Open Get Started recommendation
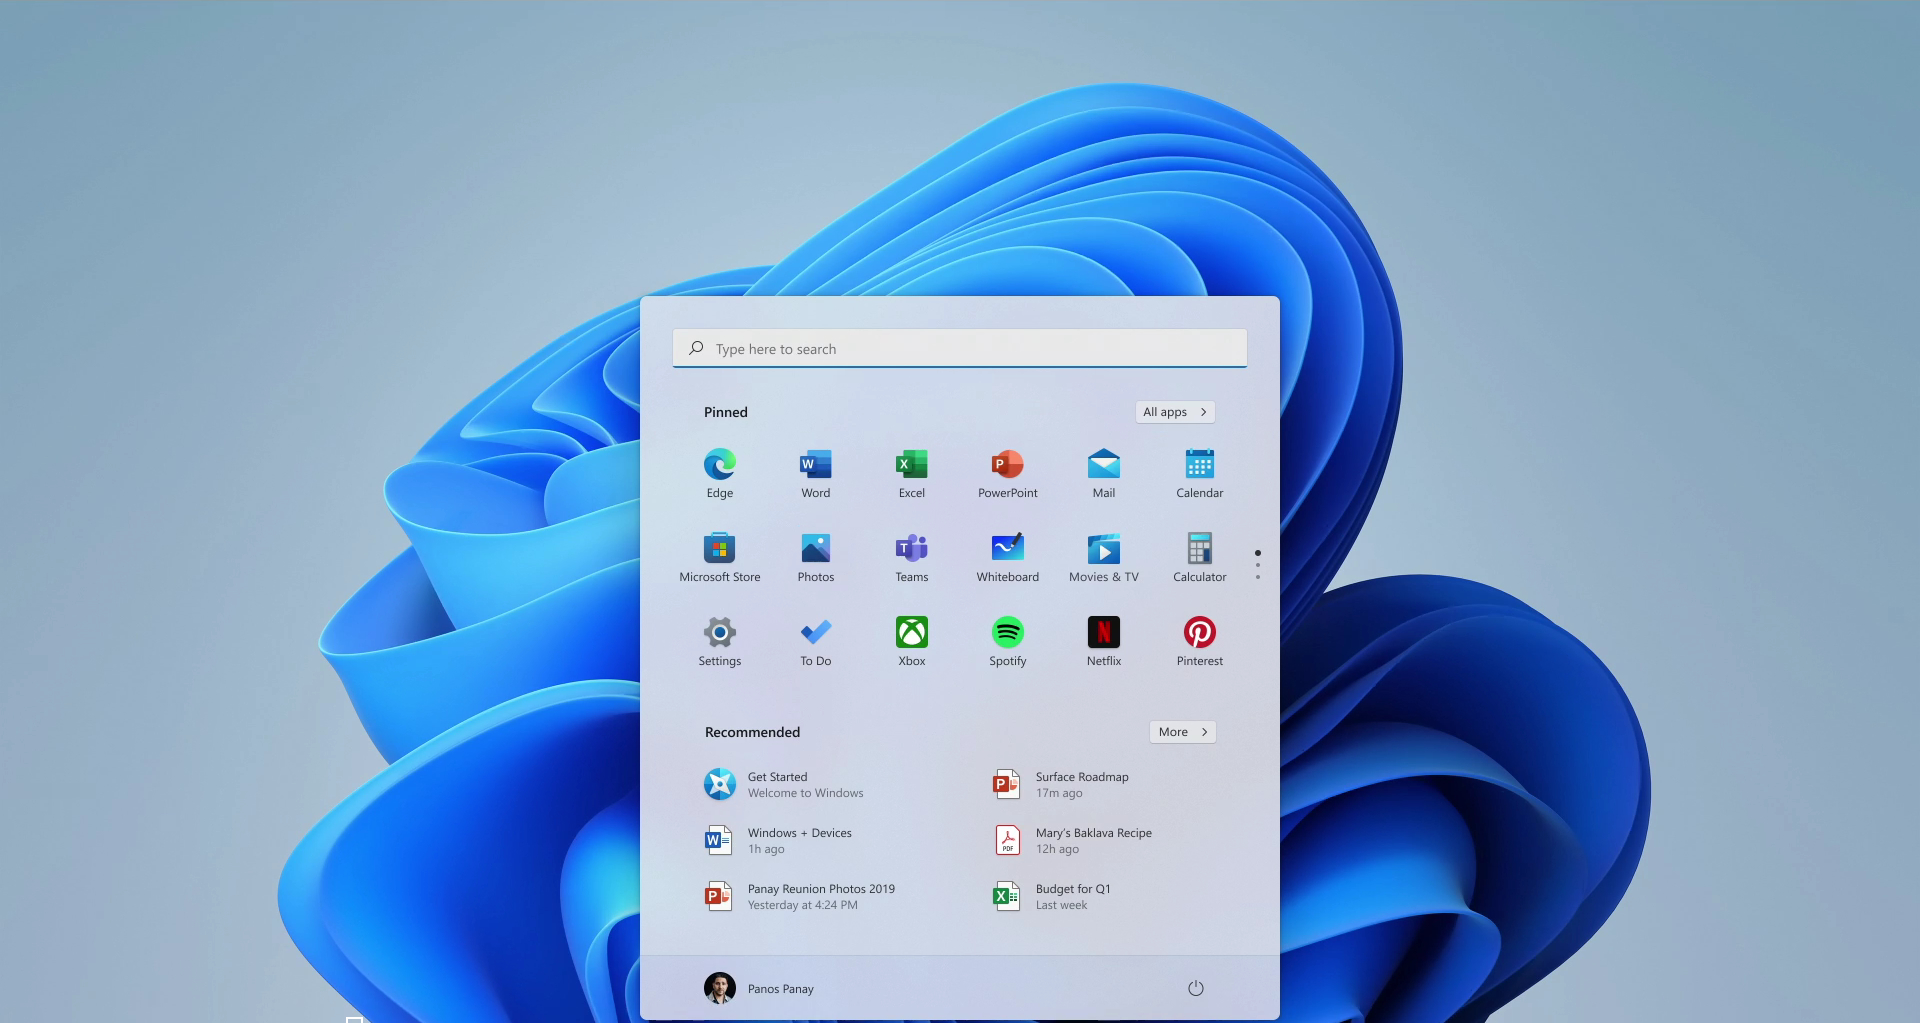Screen dimensions: 1920x1023 784,784
